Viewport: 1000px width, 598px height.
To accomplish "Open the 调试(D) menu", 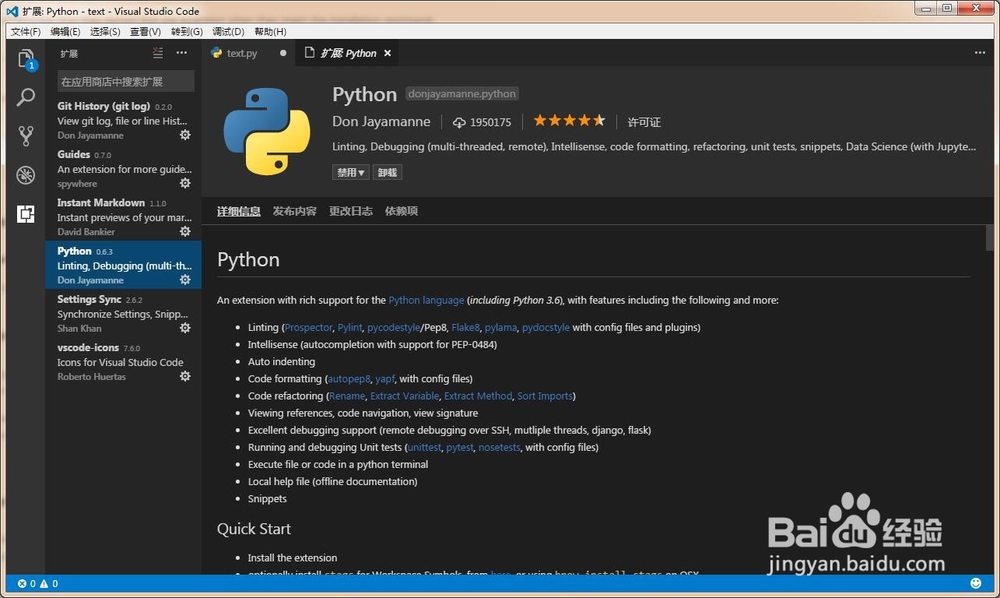I will (x=228, y=31).
